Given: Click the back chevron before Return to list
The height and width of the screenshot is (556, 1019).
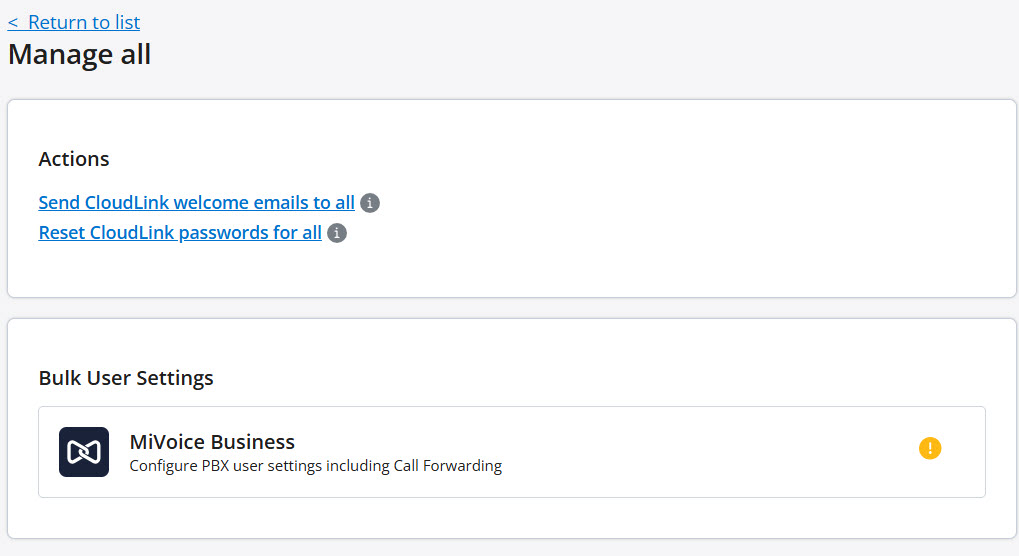Looking at the screenshot, I should [x=13, y=23].
